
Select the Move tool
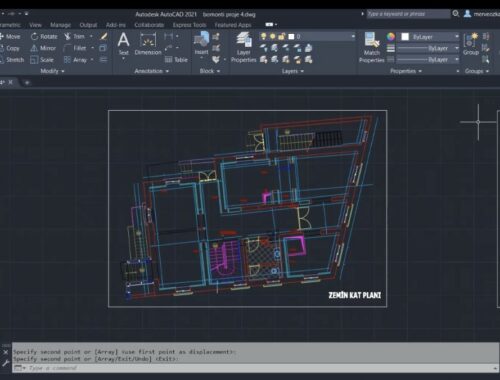(x=11, y=36)
